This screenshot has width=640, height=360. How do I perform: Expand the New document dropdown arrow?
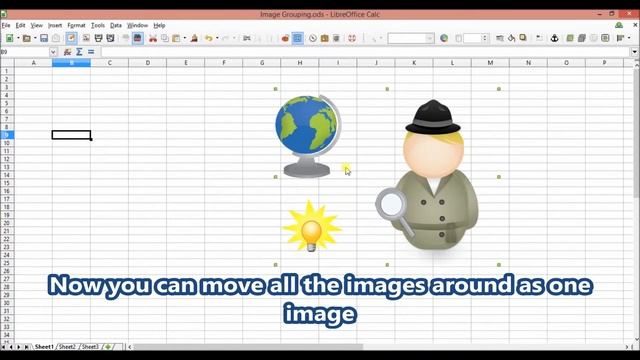coord(18,38)
